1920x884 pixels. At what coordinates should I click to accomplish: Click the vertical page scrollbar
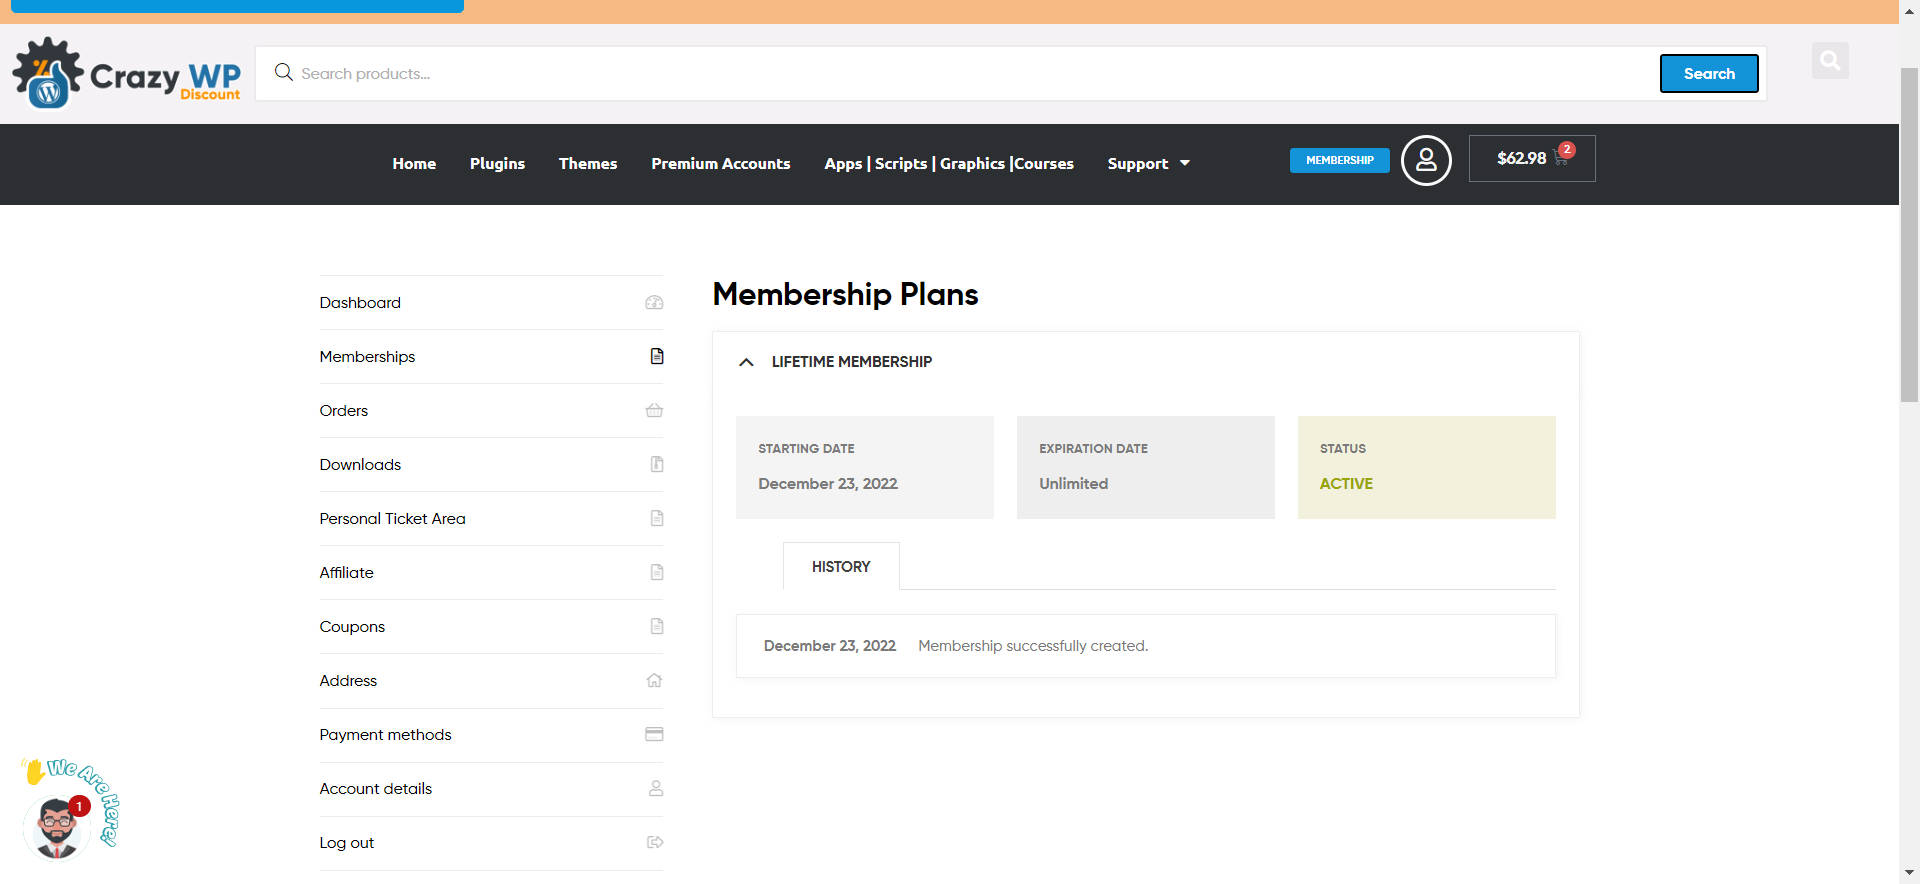coord(1909,236)
